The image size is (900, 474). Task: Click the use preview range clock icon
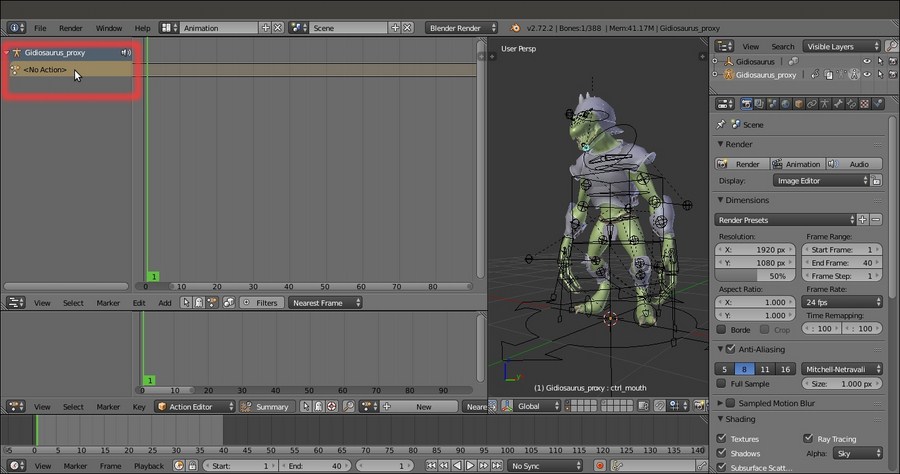(x=179, y=465)
